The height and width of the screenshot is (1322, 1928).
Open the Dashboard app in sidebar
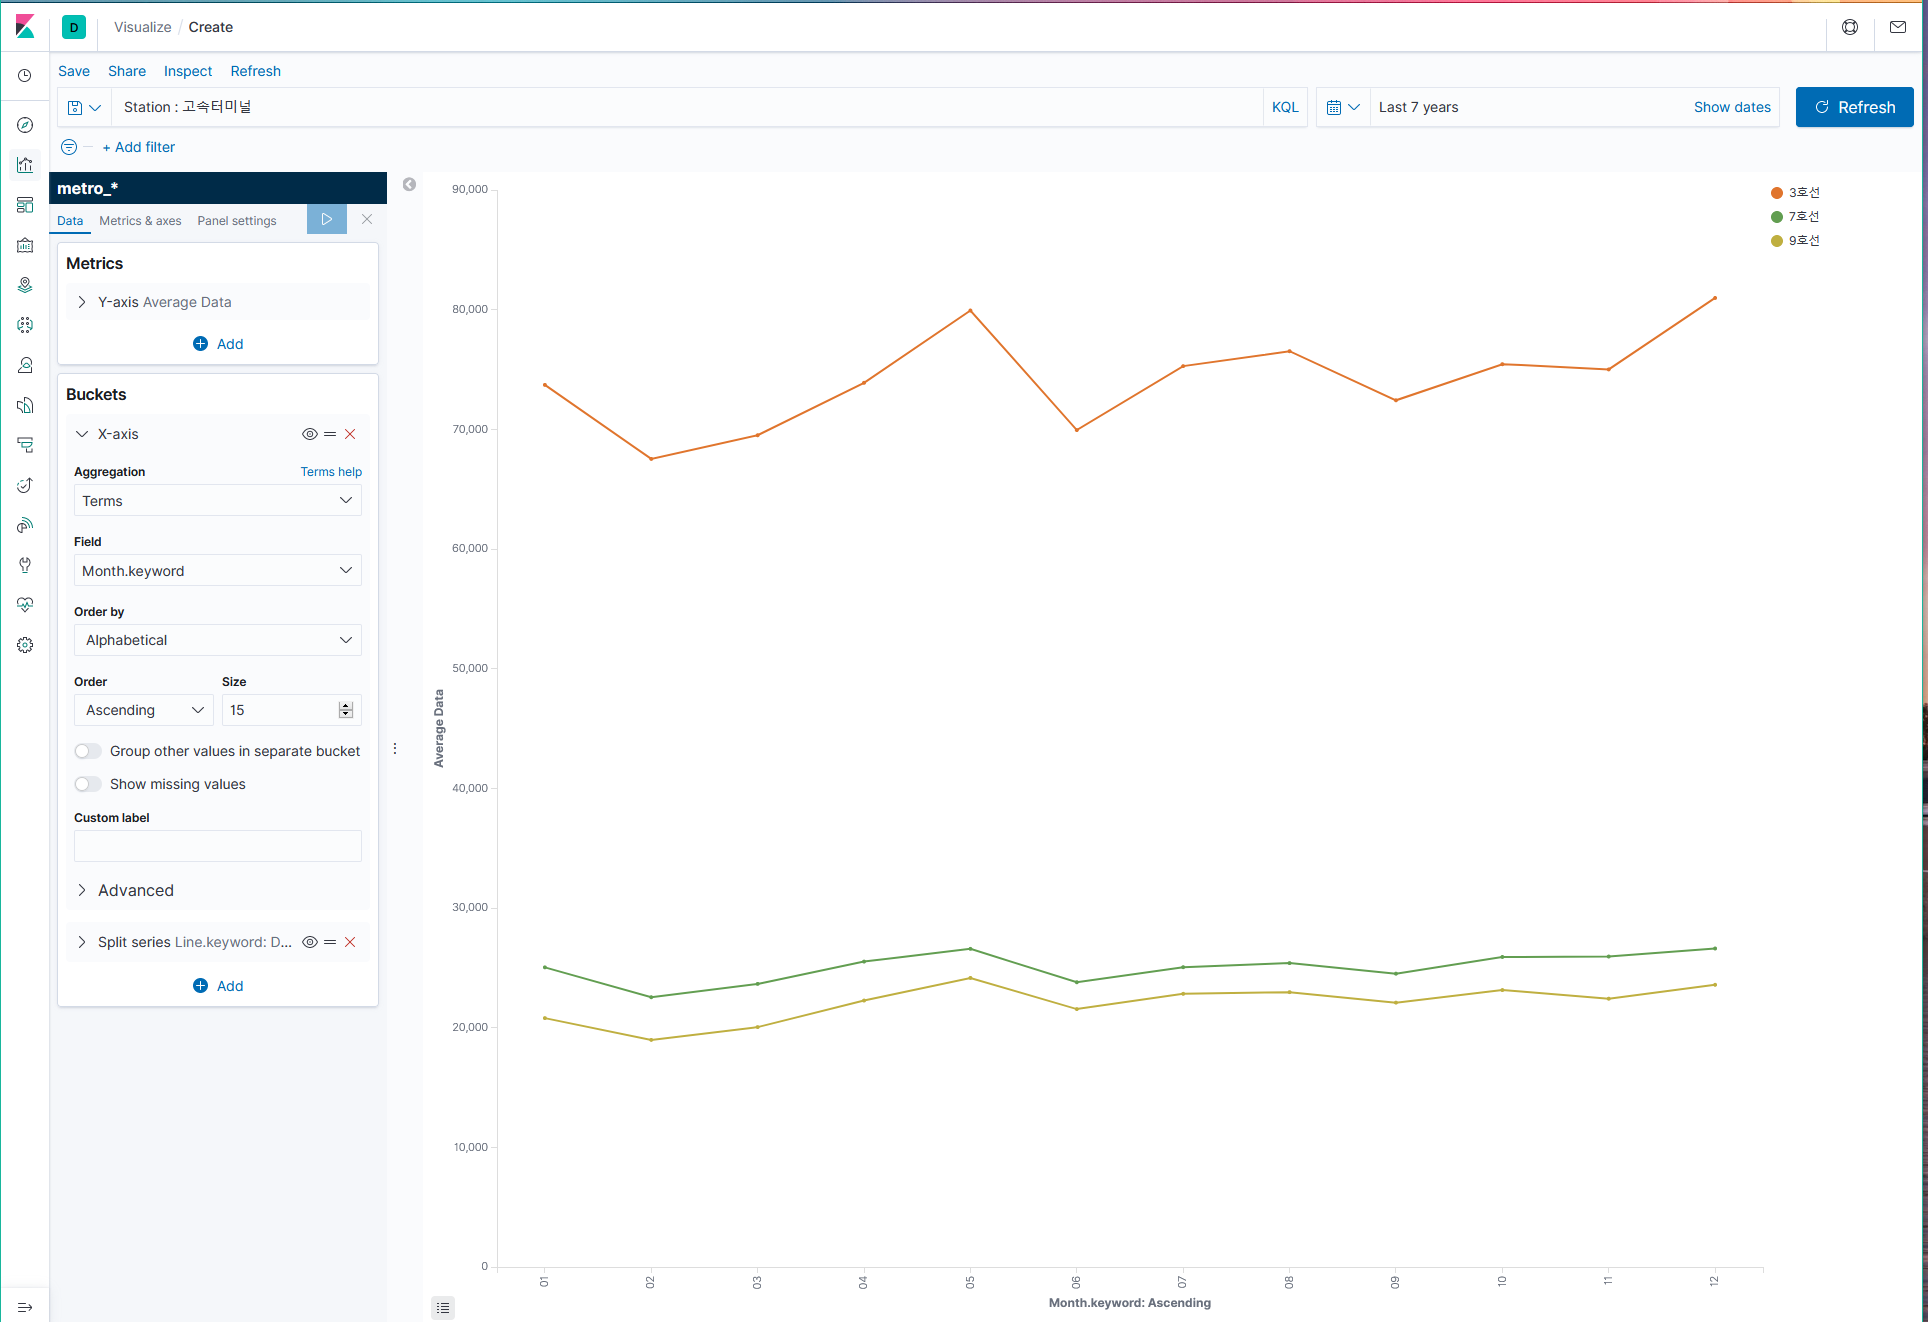tap(25, 205)
